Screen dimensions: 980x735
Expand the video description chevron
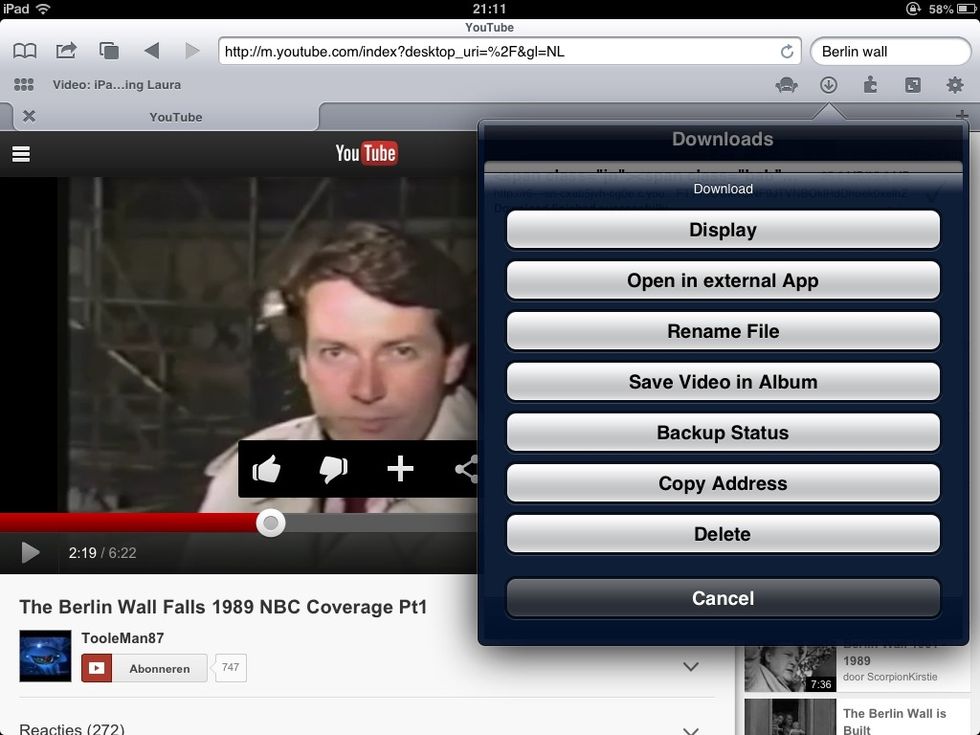pos(690,667)
